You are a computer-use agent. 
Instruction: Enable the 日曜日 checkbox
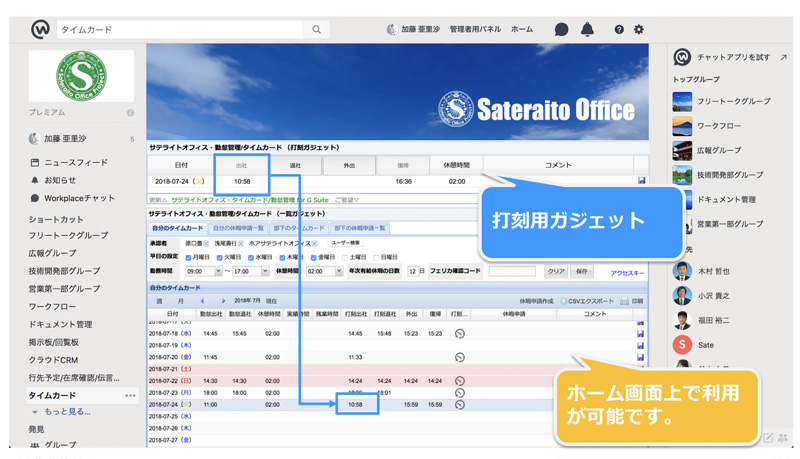[376, 258]
